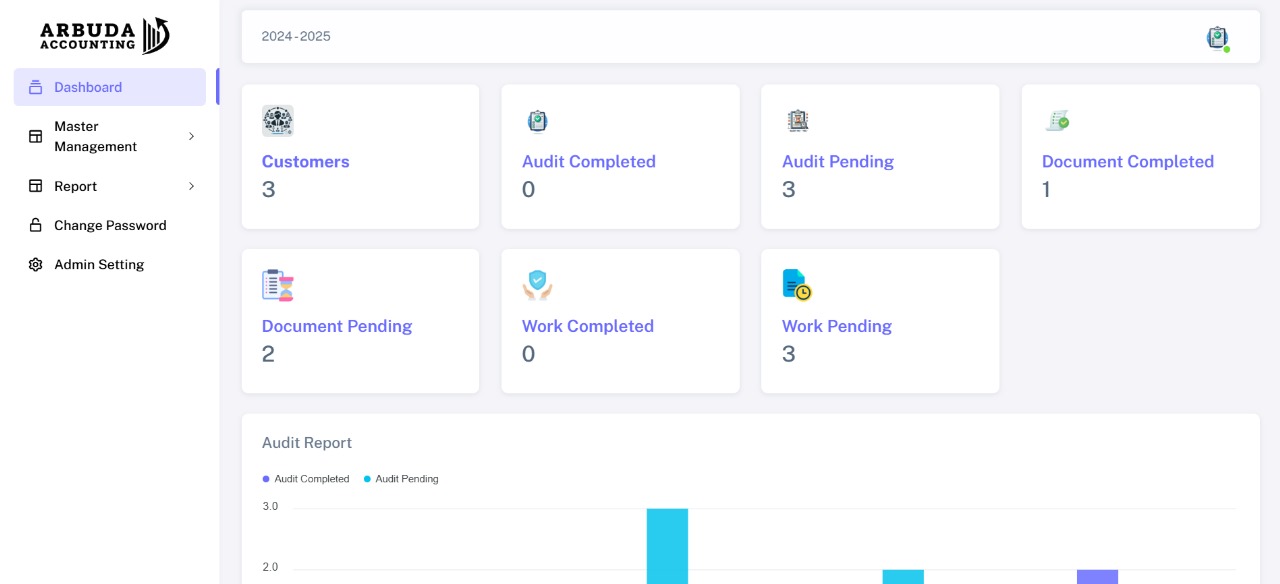Click the Work Completed shield icon
The width and height of the screenshot is (1280, 584).
pyautogui.click(x=537, y=285)
